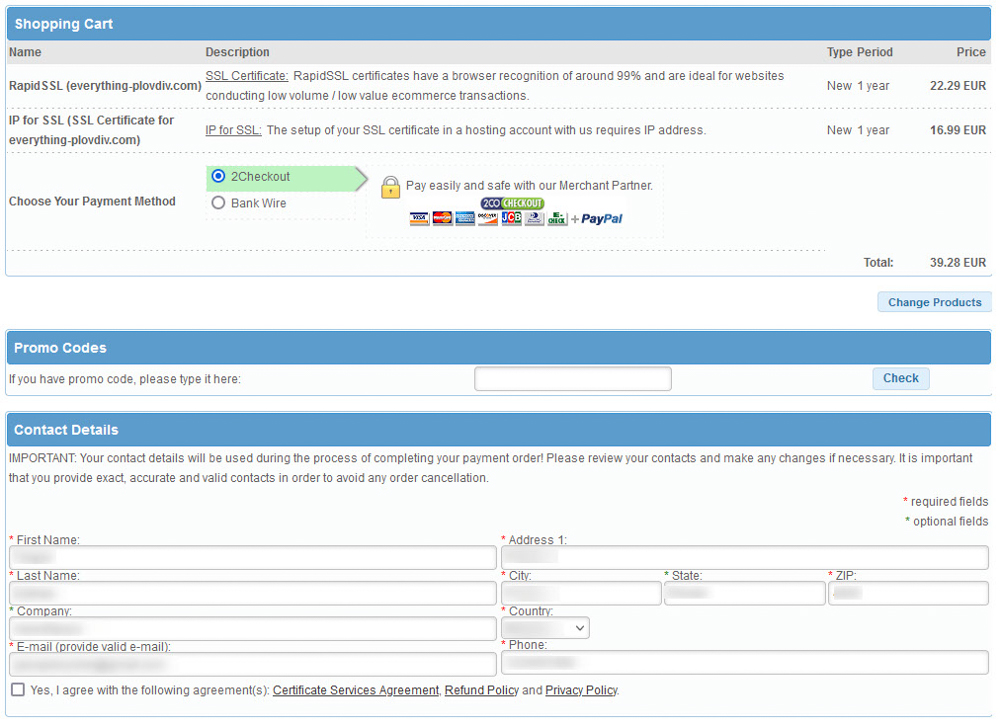Open the Country dropdown

(x=544, y=628)
